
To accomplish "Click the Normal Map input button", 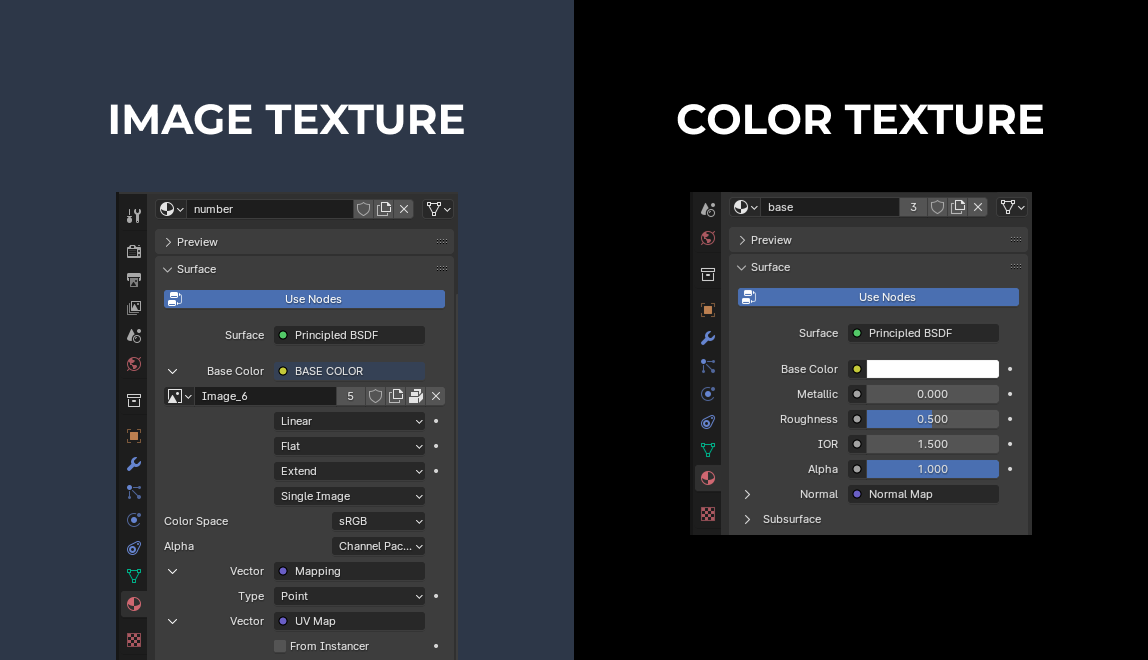I will point(923,494).
